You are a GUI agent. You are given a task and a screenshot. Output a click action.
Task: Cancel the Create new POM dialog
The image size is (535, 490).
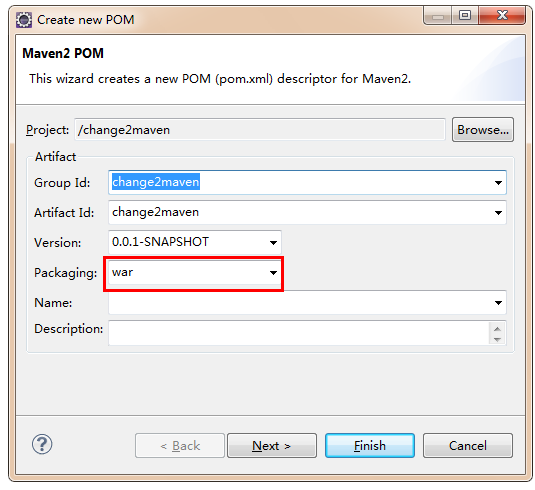(x=468, y=446)
